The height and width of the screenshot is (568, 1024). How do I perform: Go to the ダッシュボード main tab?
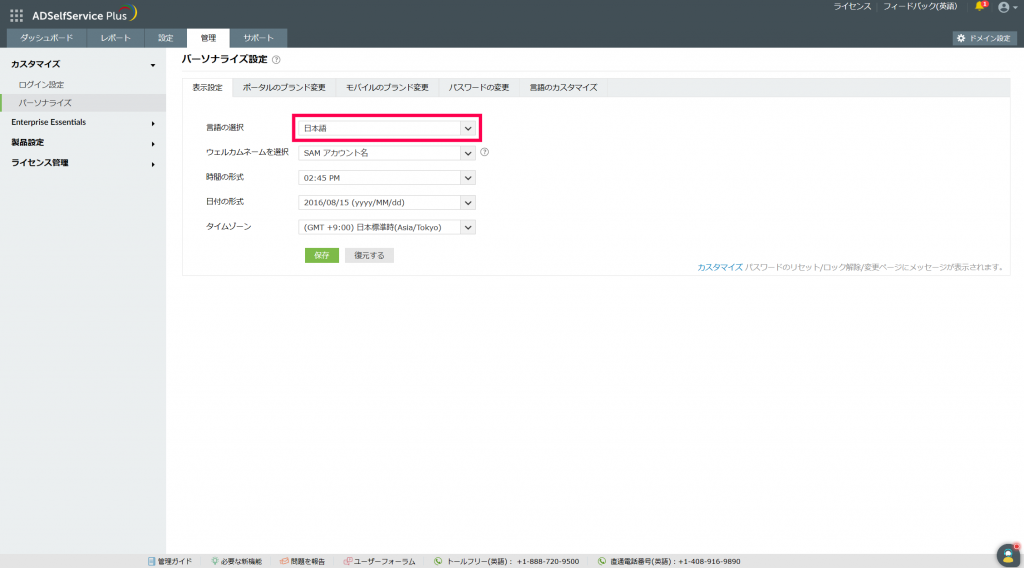point(46,38)
